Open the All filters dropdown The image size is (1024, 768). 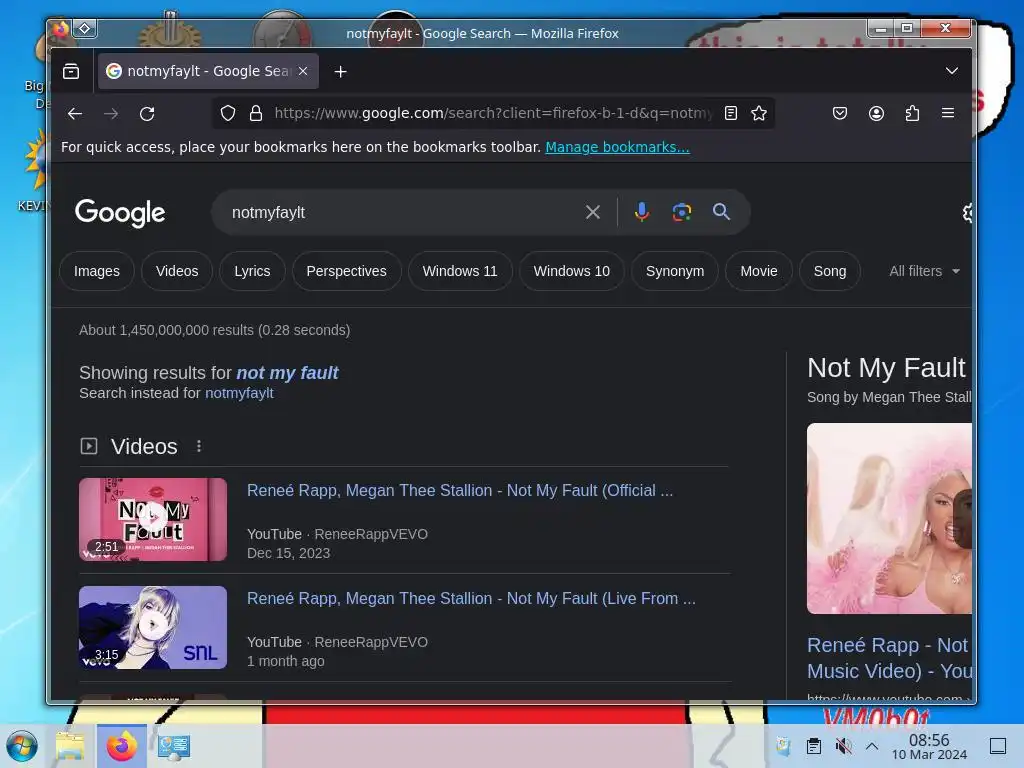click(x=924, y=271)
